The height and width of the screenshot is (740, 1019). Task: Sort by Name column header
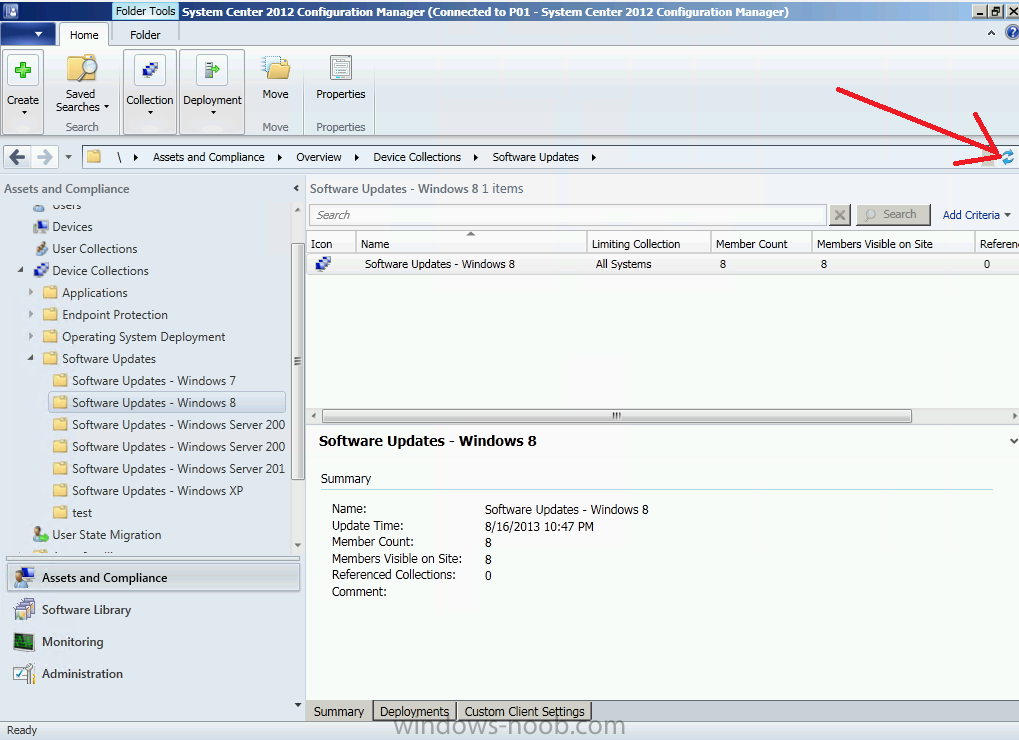pyautogui.click(x=471, y=244)
